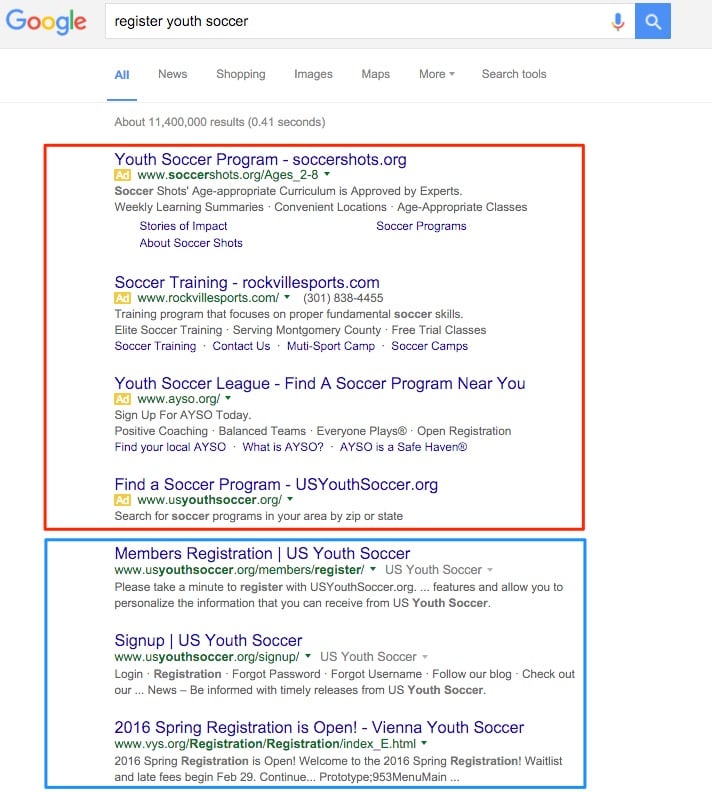Viewport: 712px width, 792px height.
Task: Open Members Registration | US Youth Soccer result
Action: click(262, 554)
